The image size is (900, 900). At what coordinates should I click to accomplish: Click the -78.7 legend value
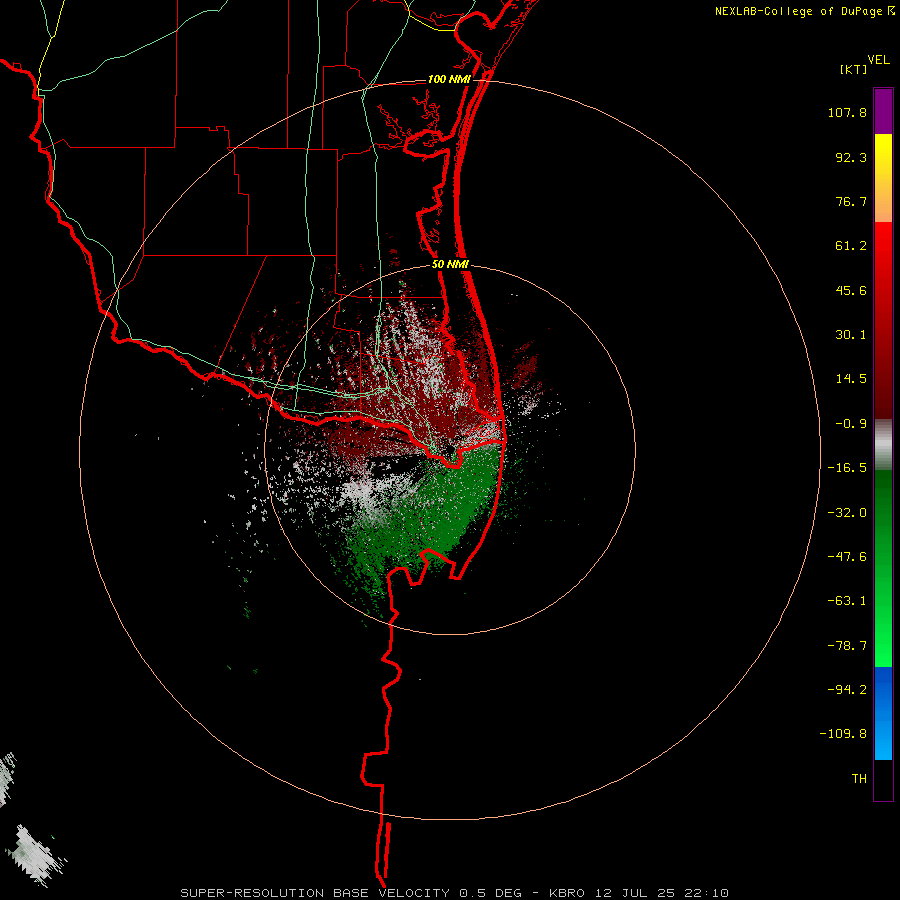tap(847, 646)
